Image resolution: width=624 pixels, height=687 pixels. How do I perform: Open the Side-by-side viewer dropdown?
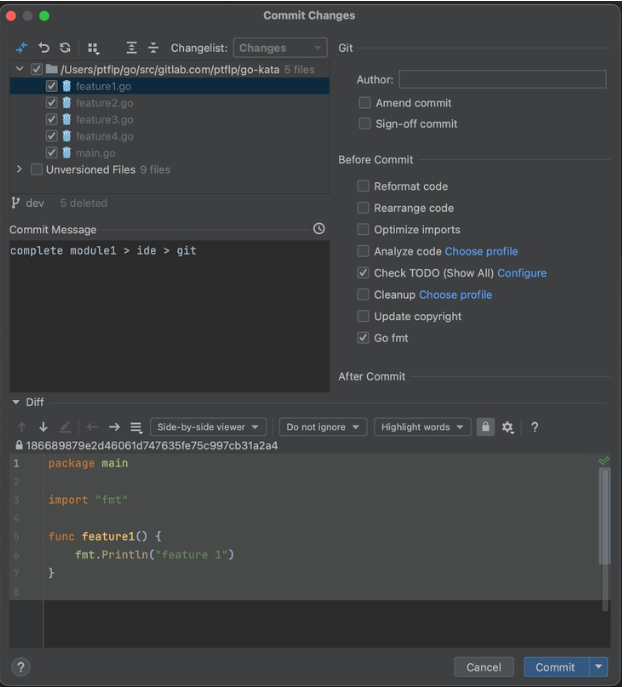tap(209, 427)
